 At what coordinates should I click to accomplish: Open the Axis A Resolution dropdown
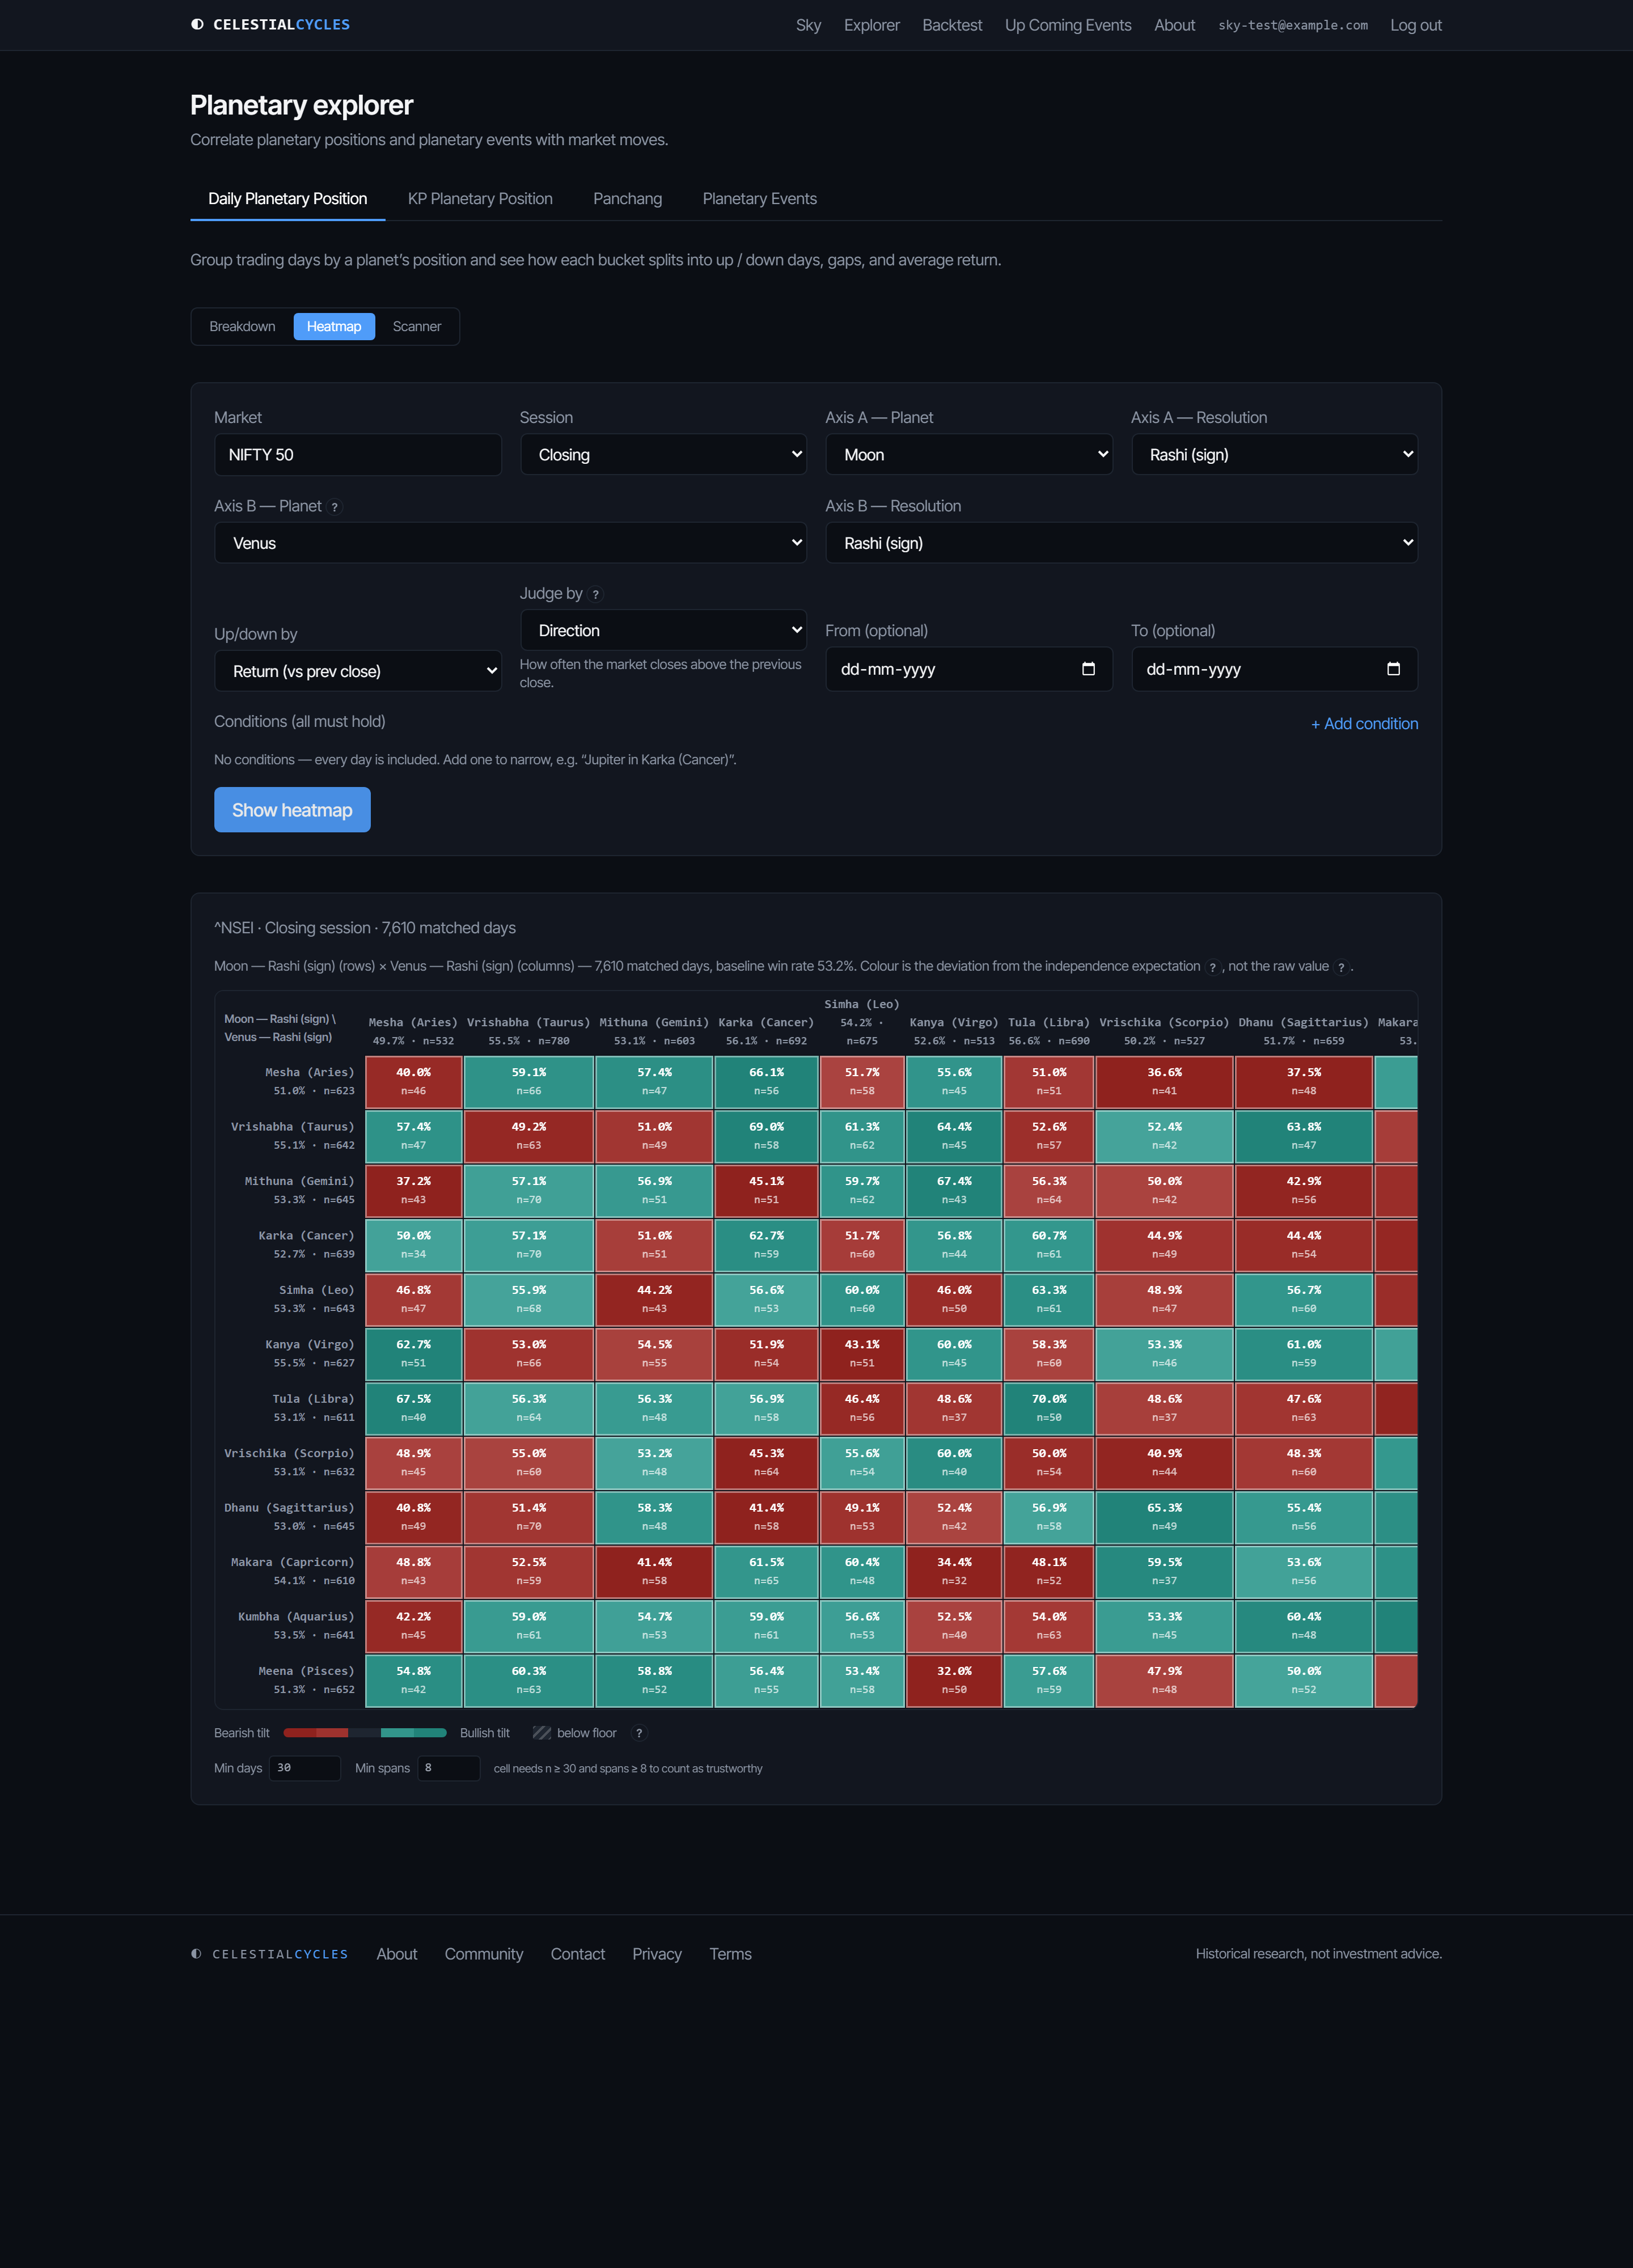pos(1274,454)
